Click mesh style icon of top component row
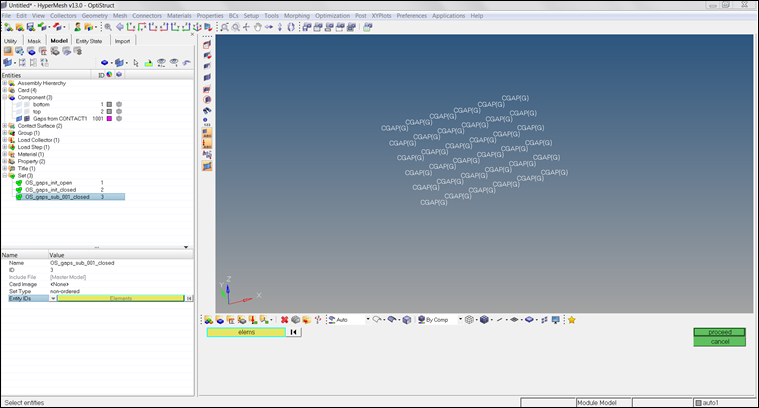 pos(119,112)
